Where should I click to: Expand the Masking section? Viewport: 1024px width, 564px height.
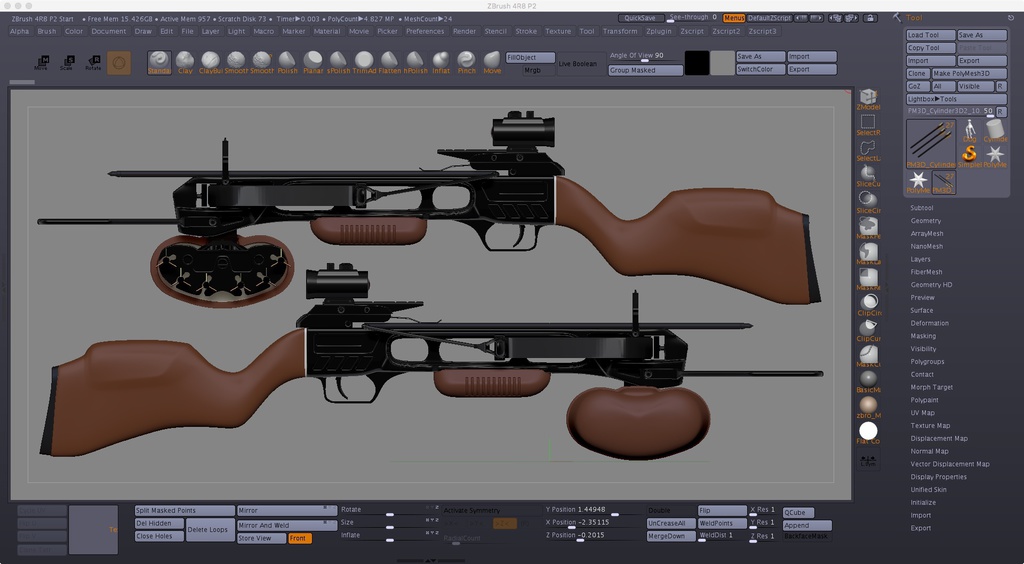tap(923, 336)
